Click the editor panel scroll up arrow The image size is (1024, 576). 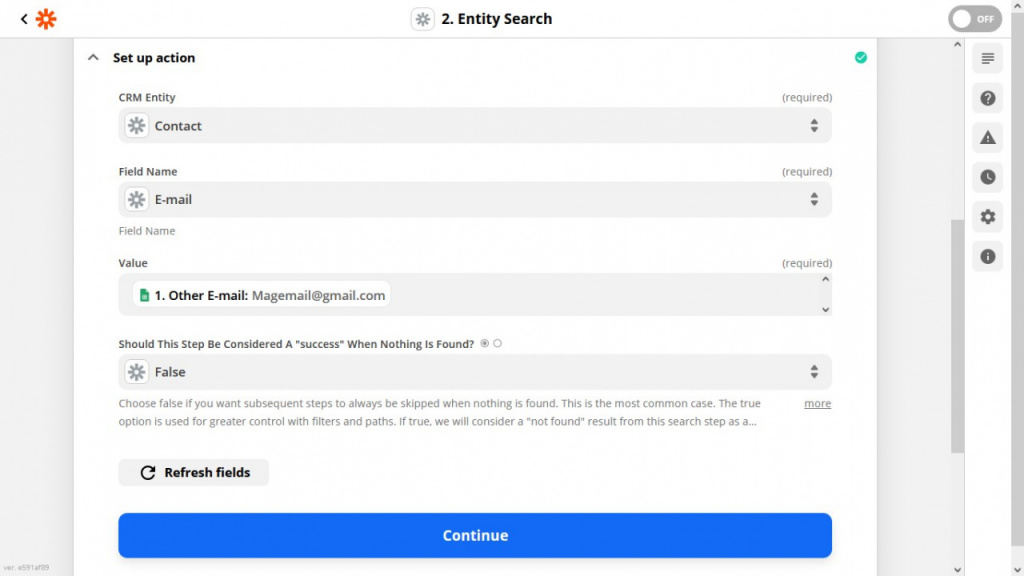tap(957, 44)
